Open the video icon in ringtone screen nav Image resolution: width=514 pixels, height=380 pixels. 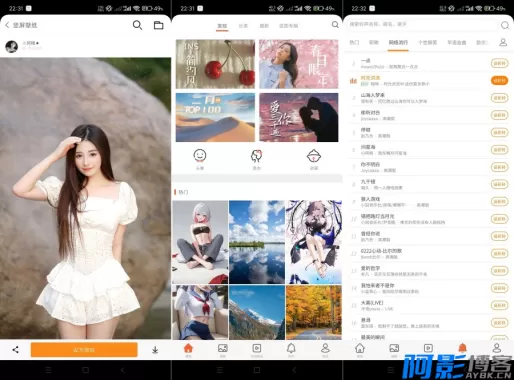[428, 349]
